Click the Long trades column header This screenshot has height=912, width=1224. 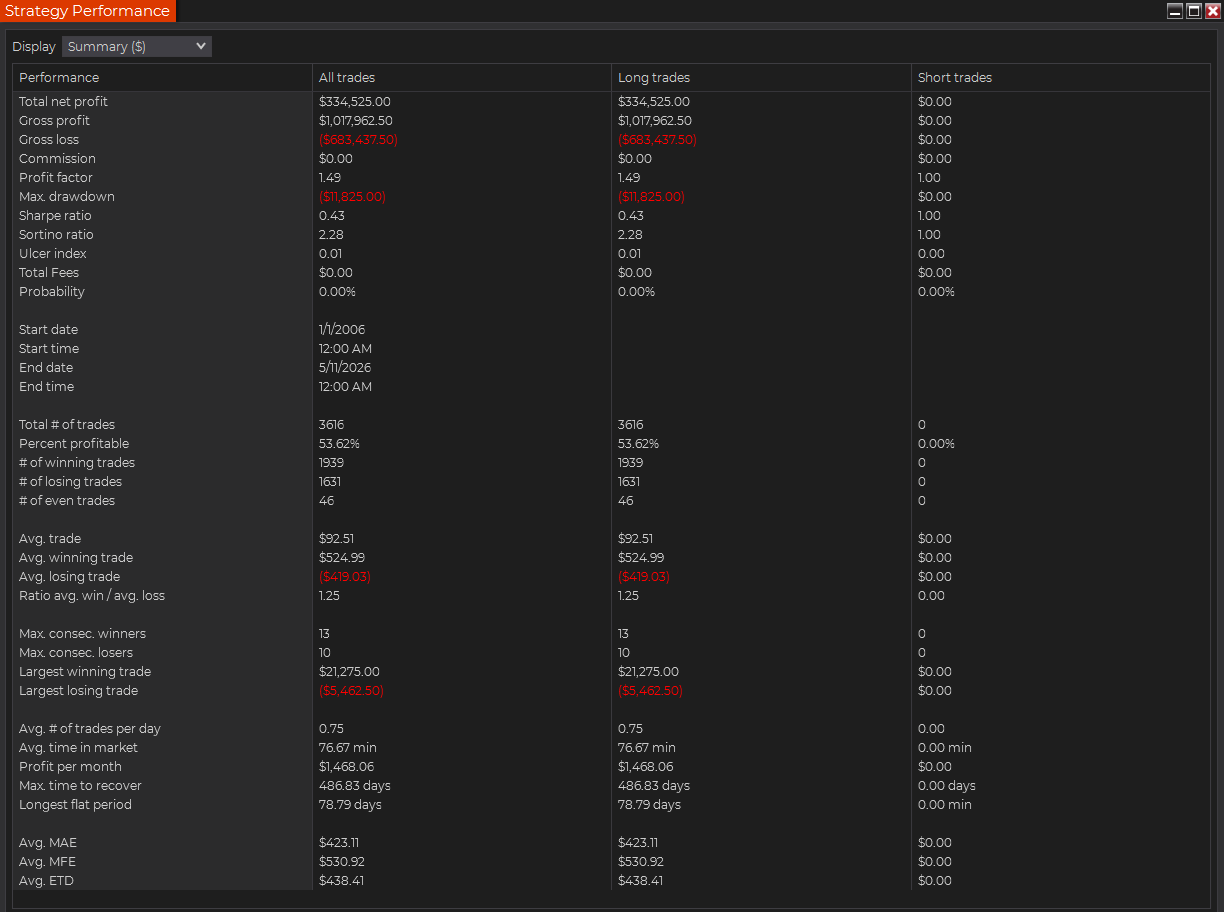coord(761,77)
